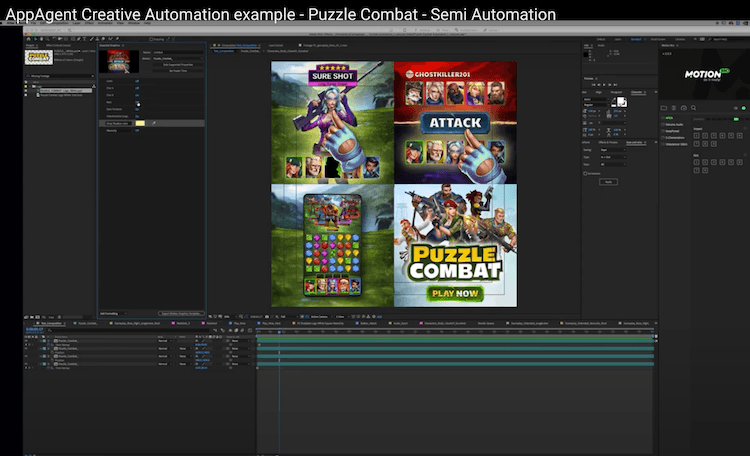Toggle the checkbox under the mouse cursor
Screen dimensions: 750x456
137,102
